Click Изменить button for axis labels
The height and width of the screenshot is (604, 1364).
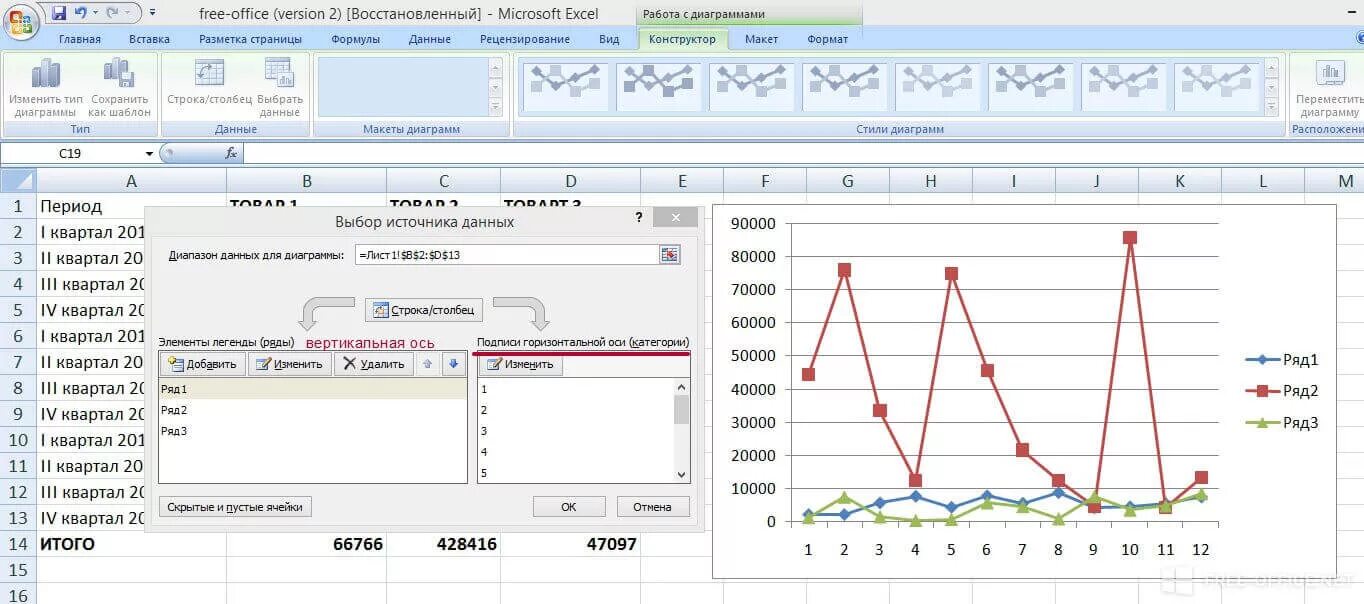pyautogui.click(x=521, y=364)
